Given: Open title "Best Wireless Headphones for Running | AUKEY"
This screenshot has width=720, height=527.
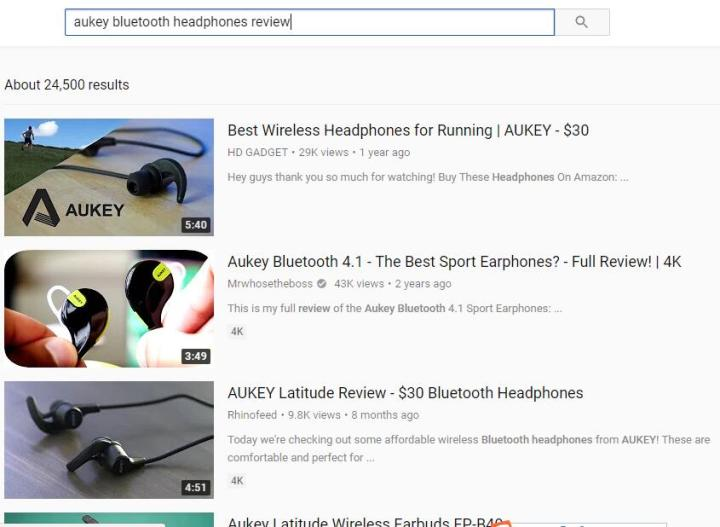Looking at the screenshot, I should (x=408, y=130).
